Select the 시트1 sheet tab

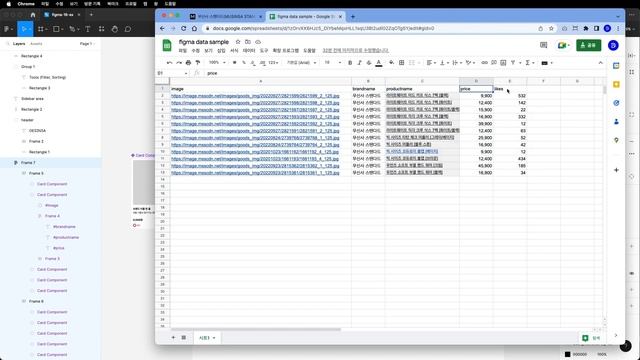207,338
